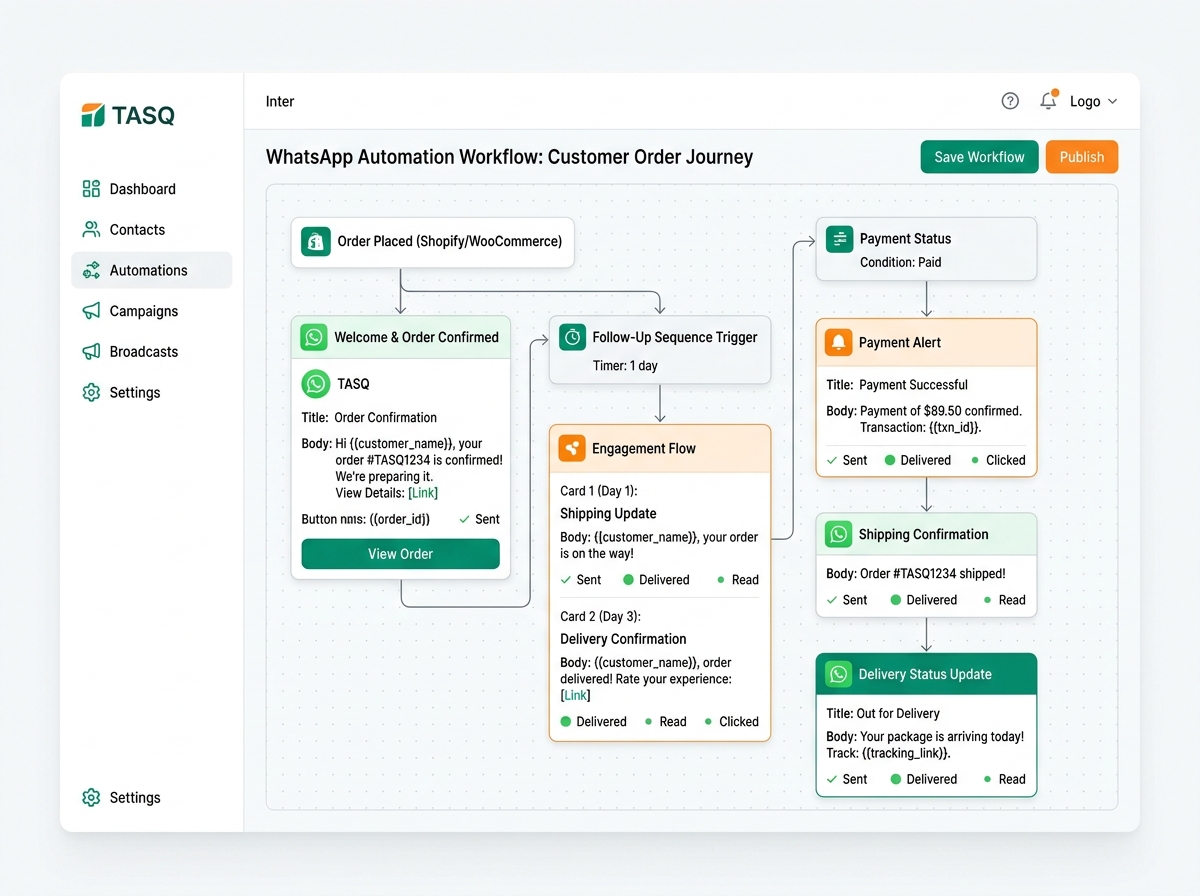Open Contacts in the sidebar
This screenshot has width=1200, height=896.
pyautogui.click(x=152, y=230)
